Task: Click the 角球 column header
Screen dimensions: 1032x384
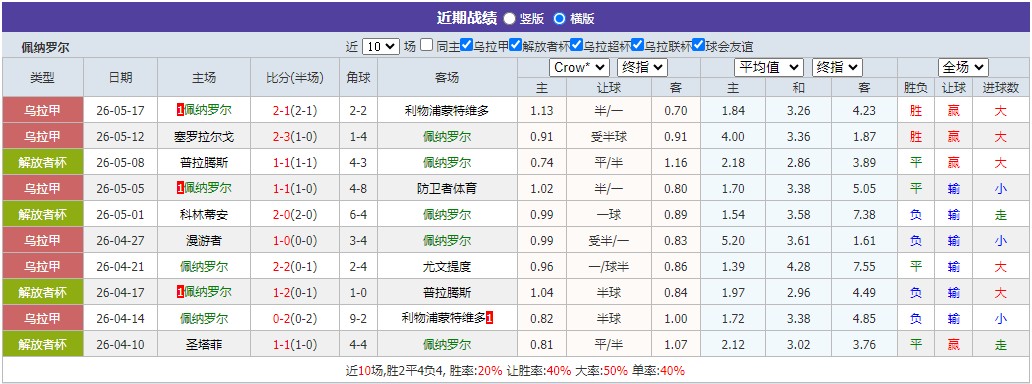Action: pyautogui.click(x=358, y=78)
